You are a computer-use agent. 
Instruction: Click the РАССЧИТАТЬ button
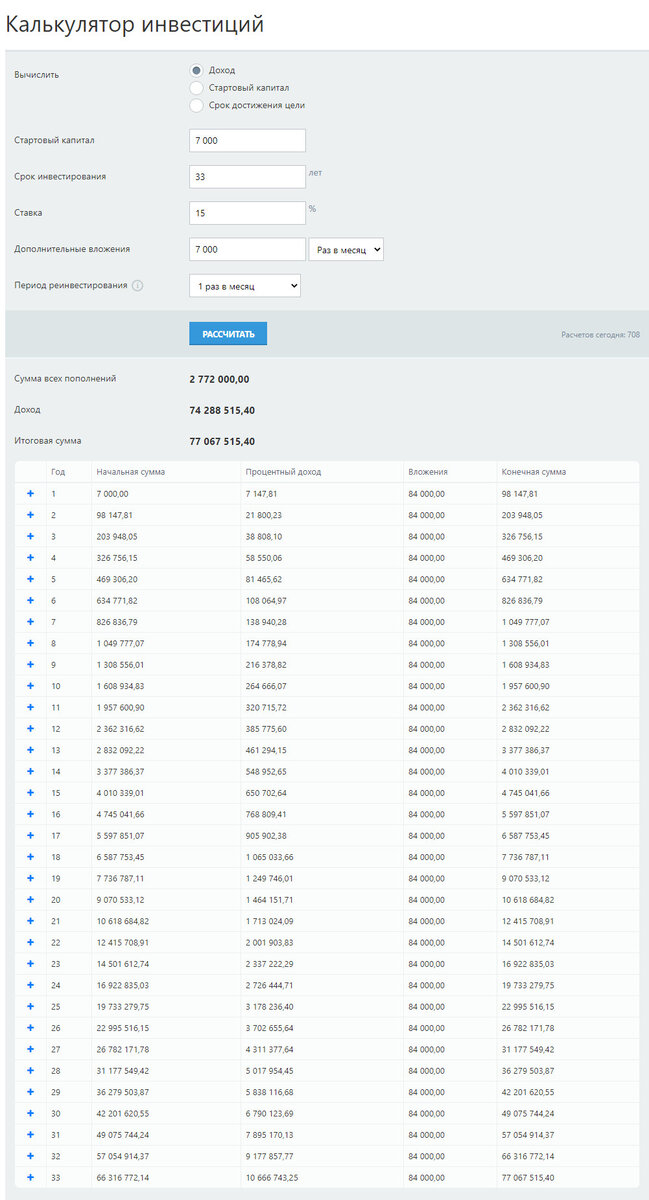tap(228, 334)
